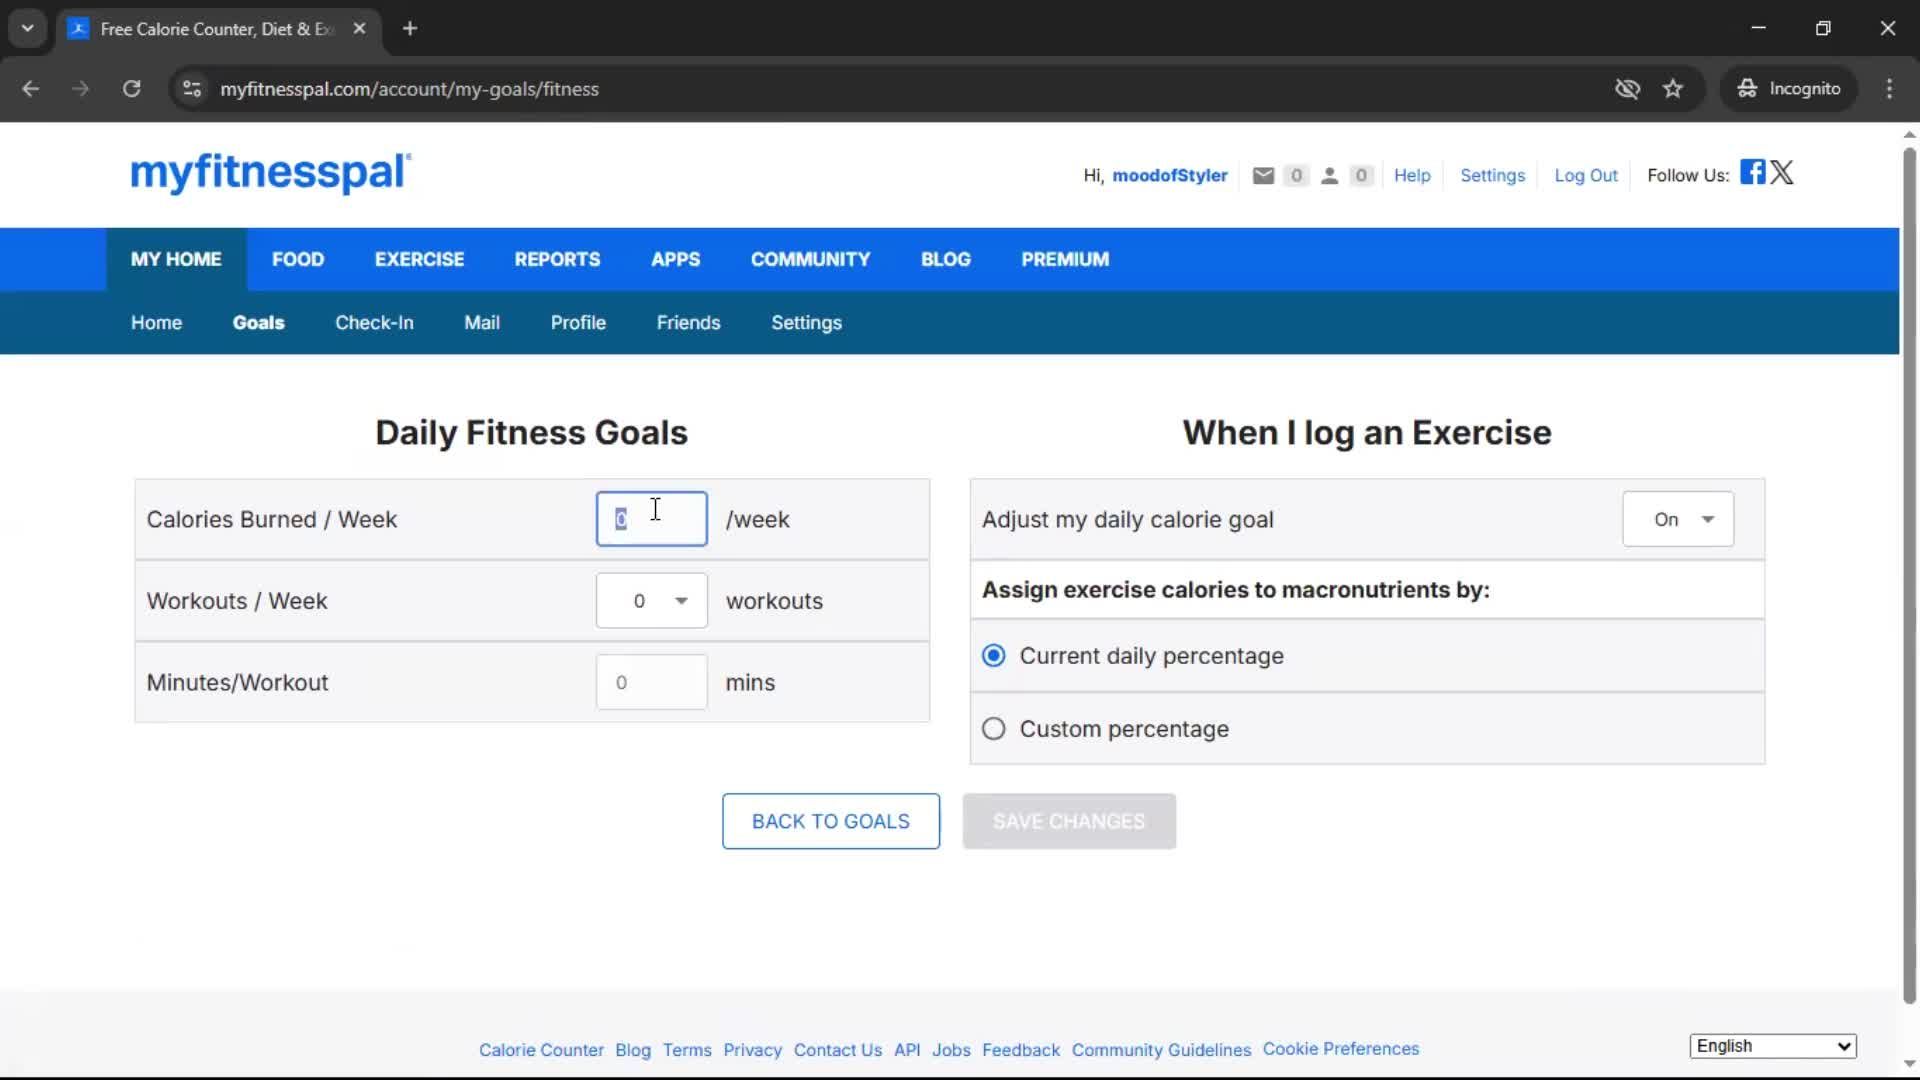Open the Cookie Preferences footer link
The height and width of the screenshot is (1080, 1920).
[x=1340, y=1049]
